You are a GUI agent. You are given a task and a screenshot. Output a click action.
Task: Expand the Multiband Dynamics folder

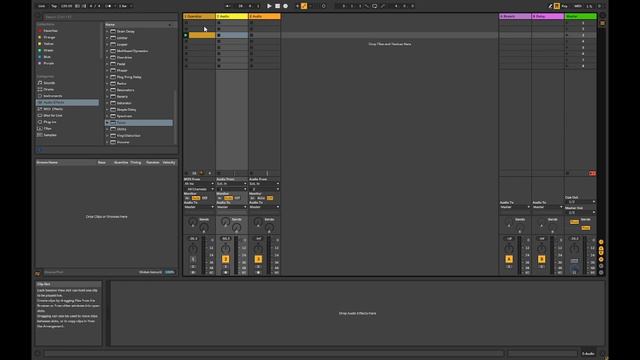[x=107, y=51]
